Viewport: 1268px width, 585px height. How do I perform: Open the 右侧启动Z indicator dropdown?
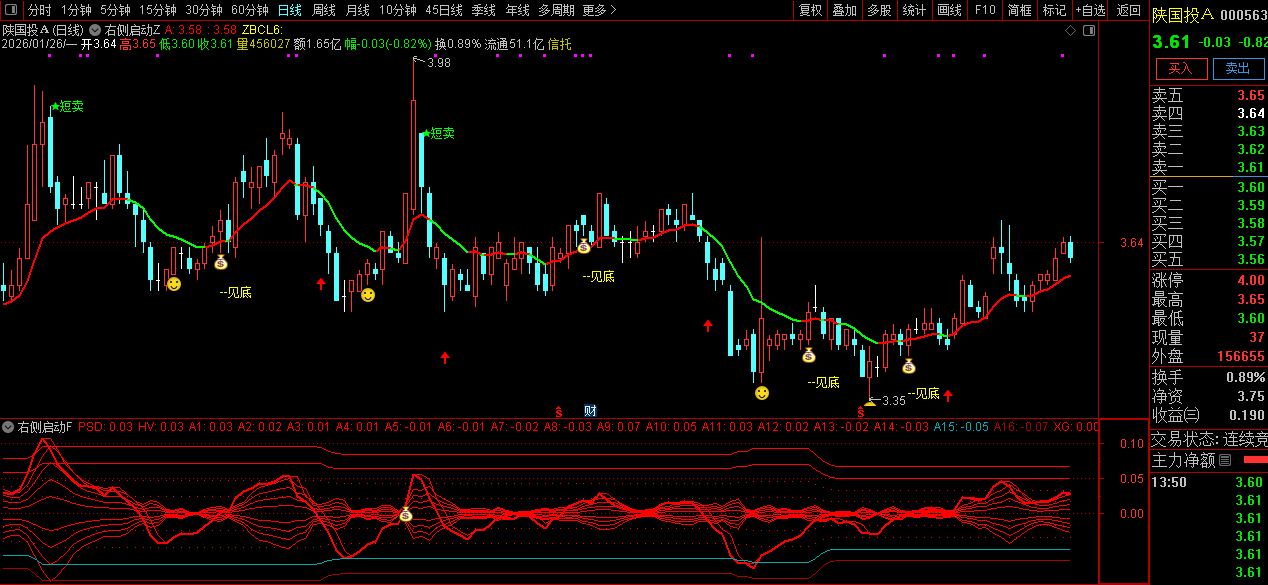pyautogui.click(x=95, y=30)
